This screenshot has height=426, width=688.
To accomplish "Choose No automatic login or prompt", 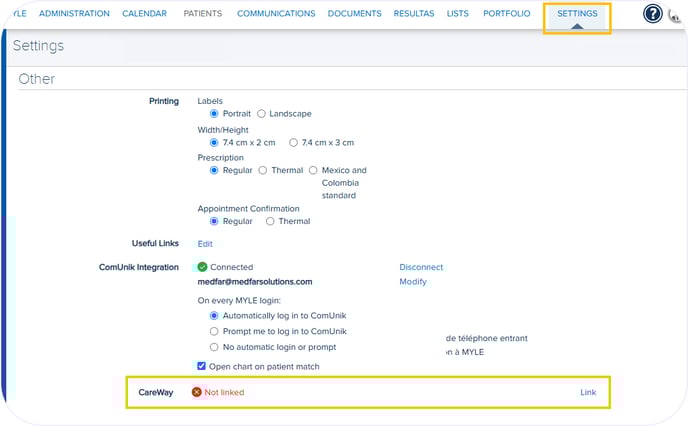I will pyautogui.click(x=214, y=347).
